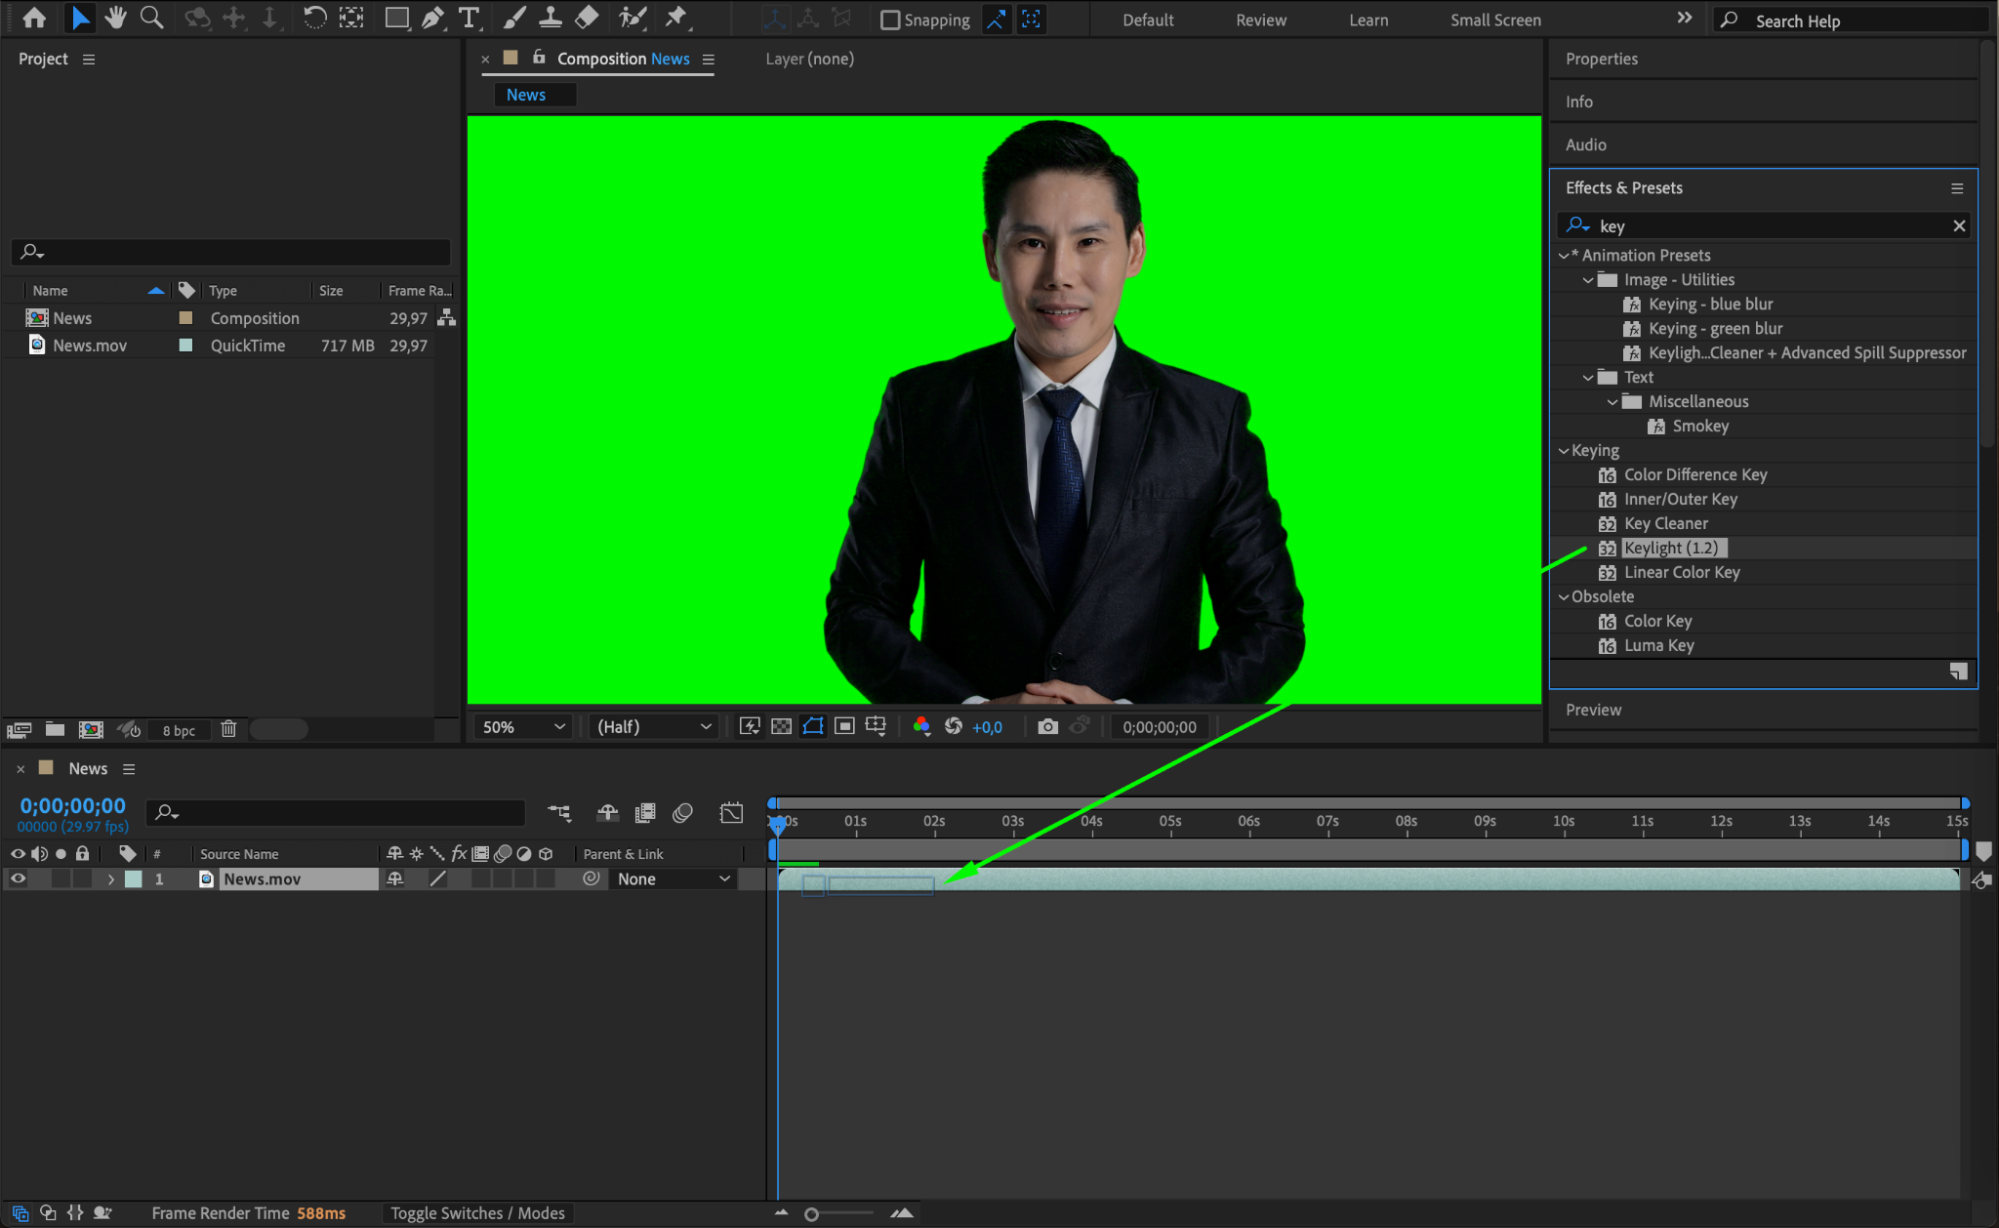This screenshot has height=1228, width=1999.
Task: Select the Type text tool
Action: [468, 17]
